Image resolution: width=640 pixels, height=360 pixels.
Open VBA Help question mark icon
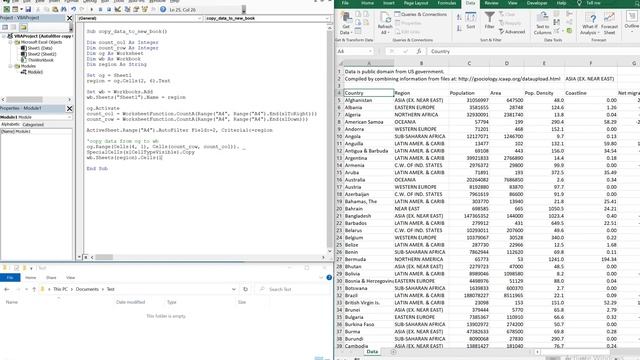tap(163, 9)
